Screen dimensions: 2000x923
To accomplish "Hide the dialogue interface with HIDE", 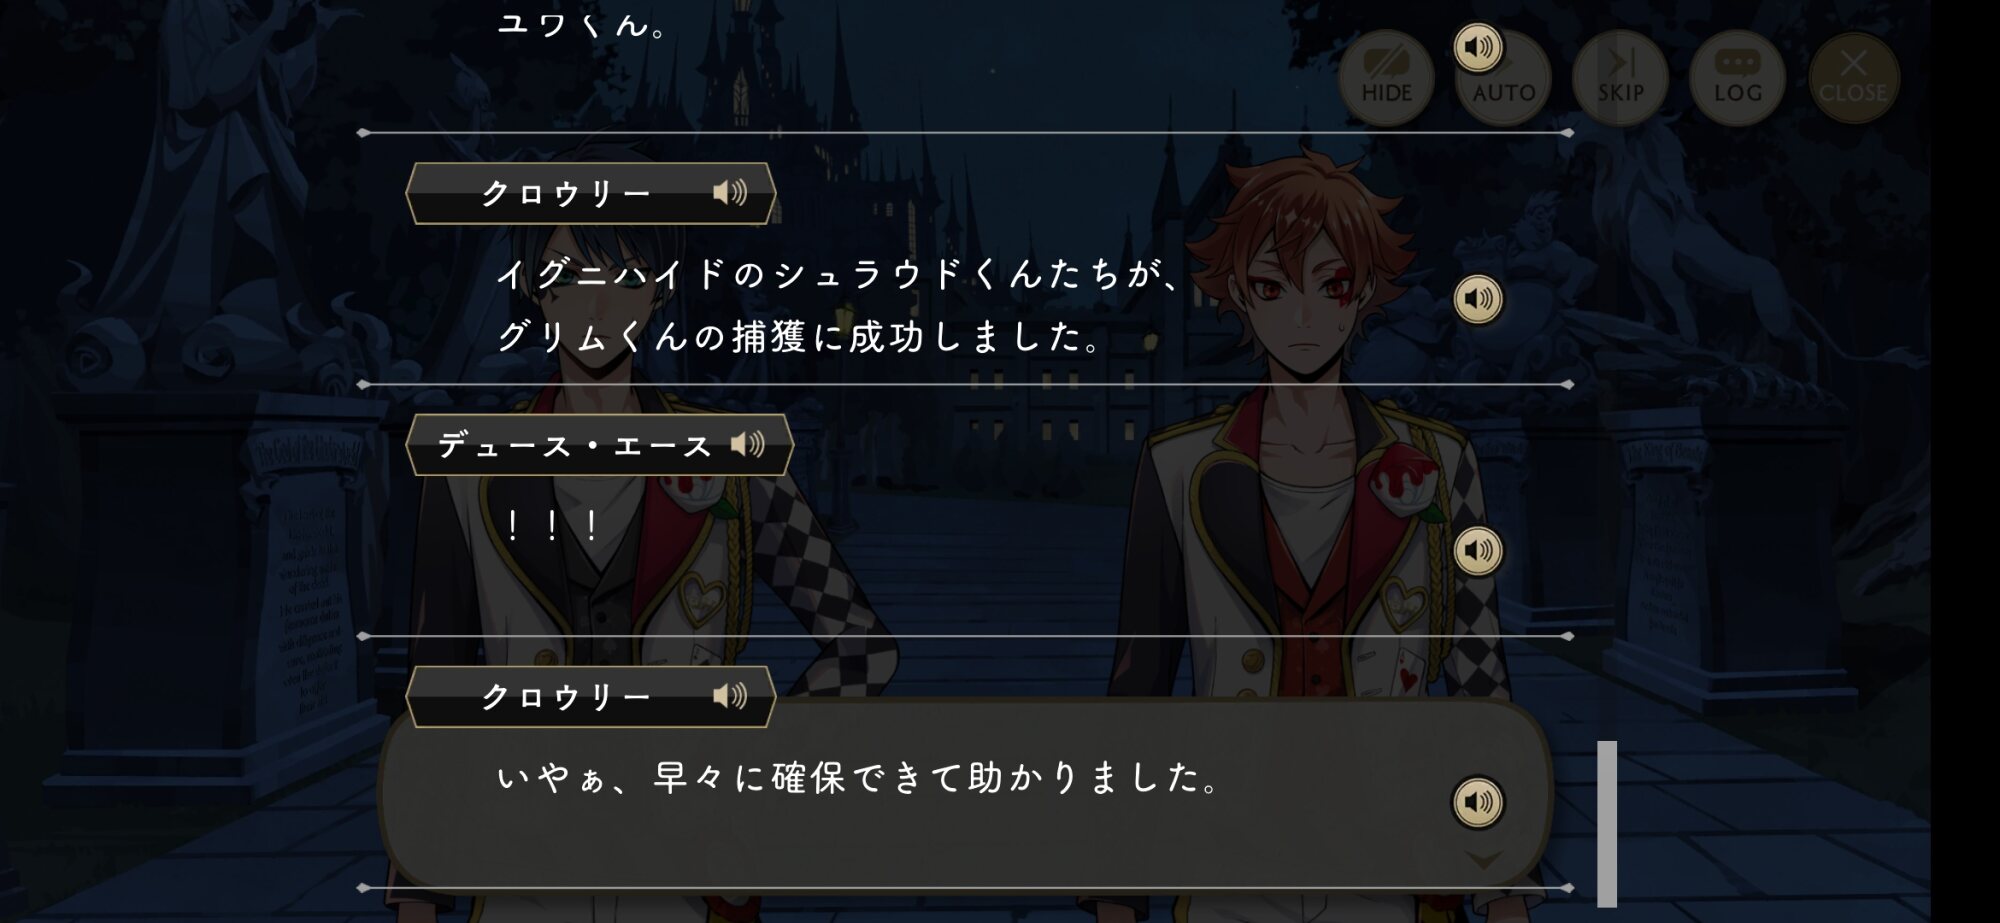I will tap(1386, 77).
